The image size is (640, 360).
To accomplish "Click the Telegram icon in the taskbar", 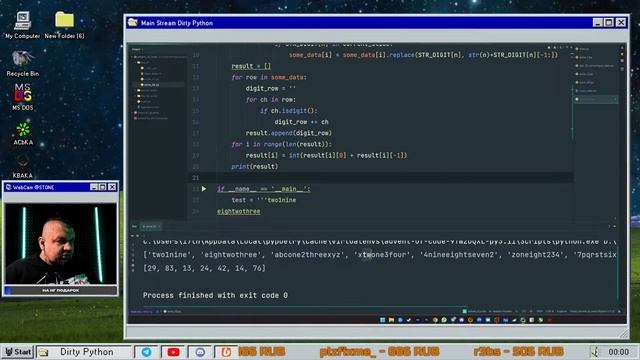I will [x=146, y=352].
